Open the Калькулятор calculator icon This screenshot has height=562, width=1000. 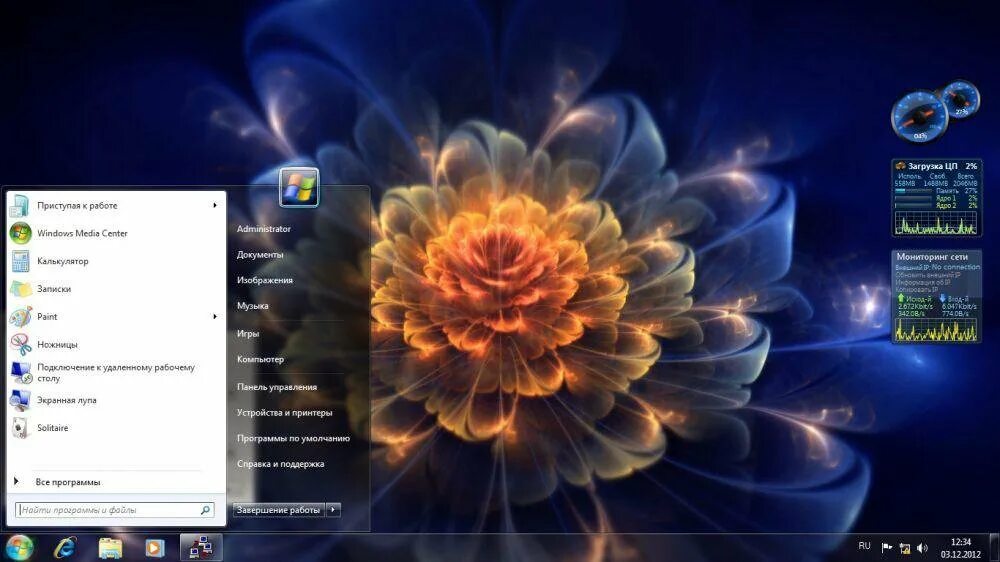pos(20,261)
